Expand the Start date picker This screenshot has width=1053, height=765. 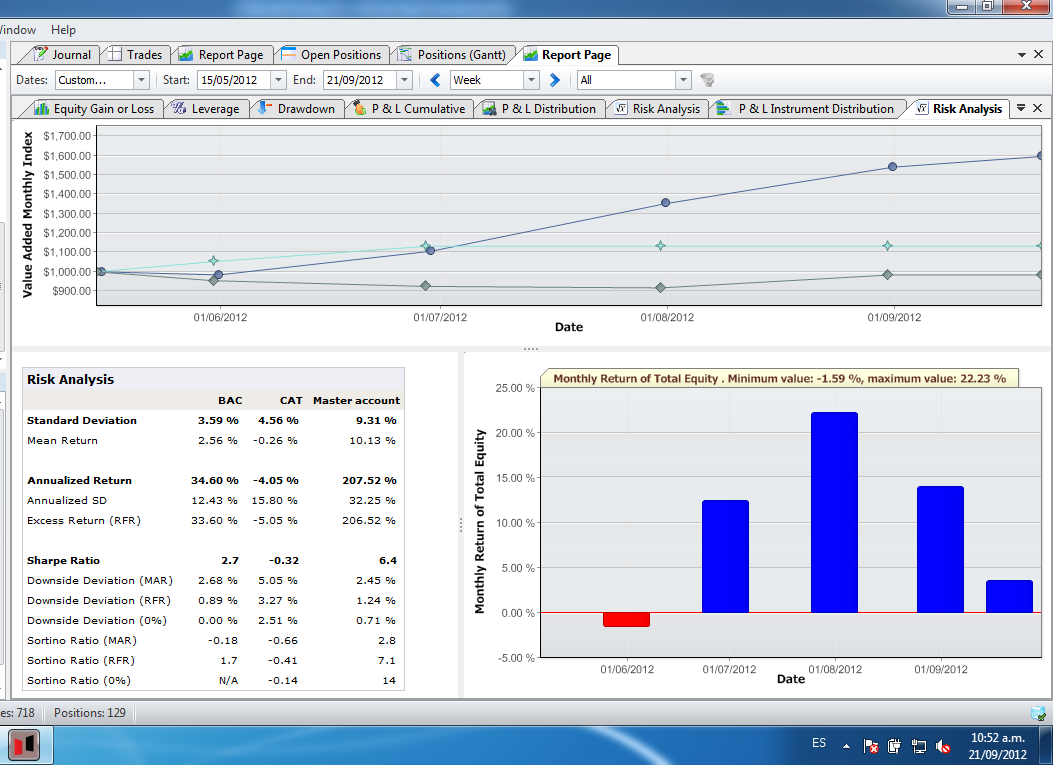point(279,80)
